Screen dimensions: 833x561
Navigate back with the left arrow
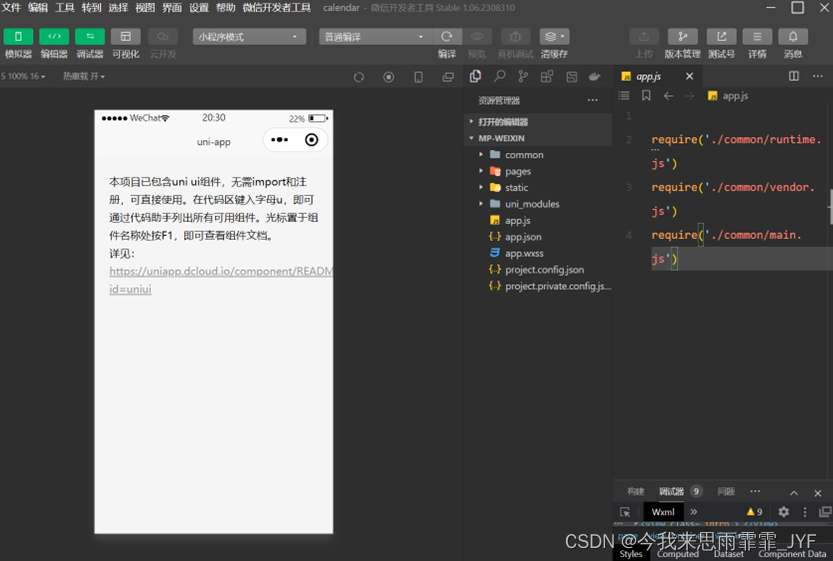click(668, 96)
